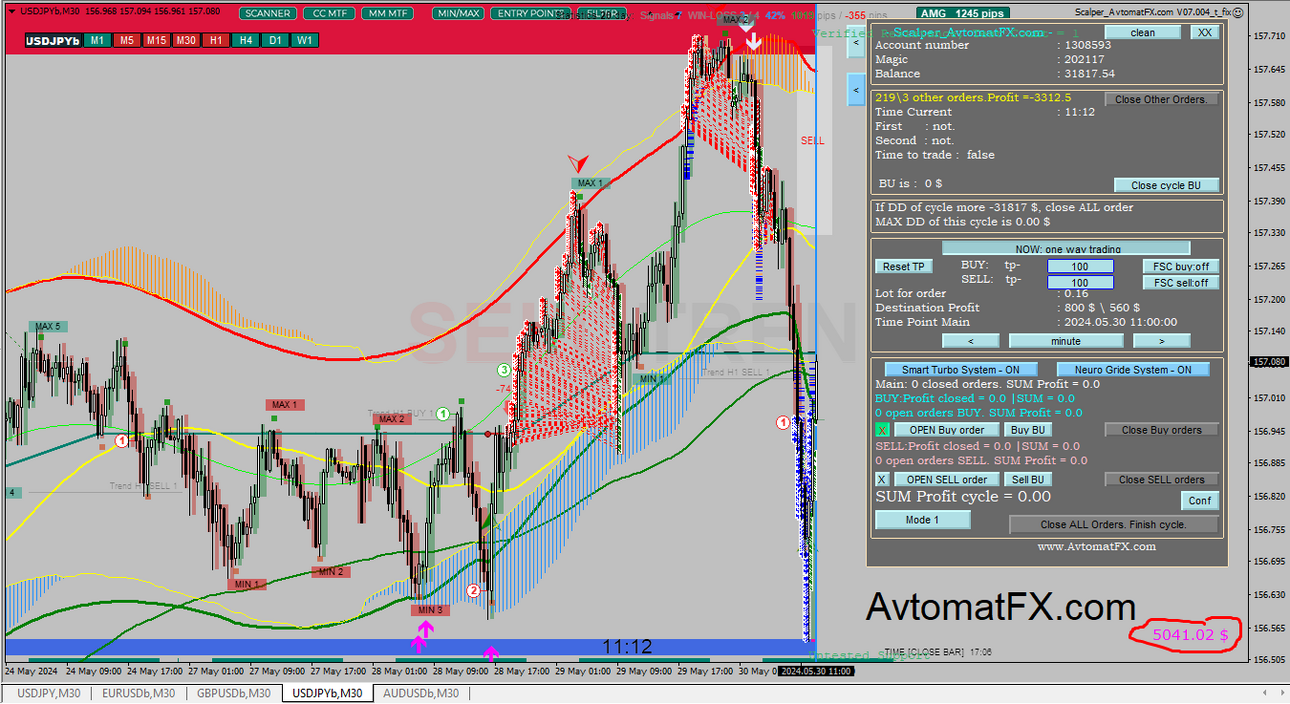The height and width of the screenshot is (704, 1290).
Task: Click the red arrow above MAX 1
Action: (x=577, y=162)
